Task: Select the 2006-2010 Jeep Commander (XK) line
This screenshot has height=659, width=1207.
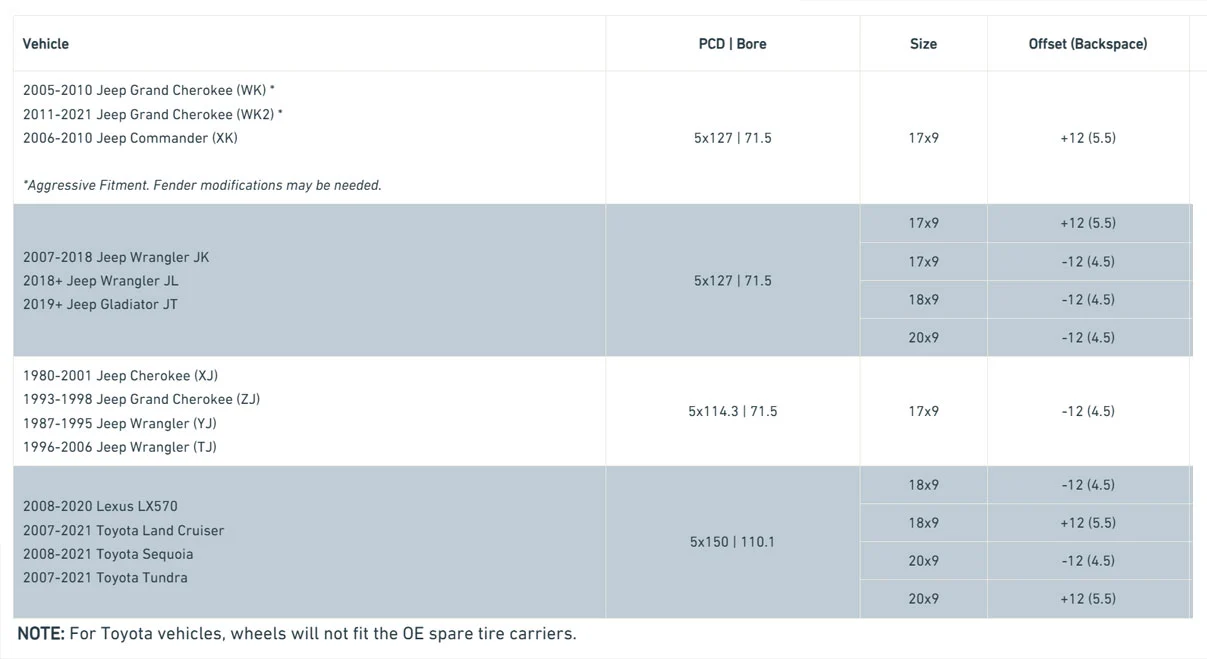Action: [130, 138]
